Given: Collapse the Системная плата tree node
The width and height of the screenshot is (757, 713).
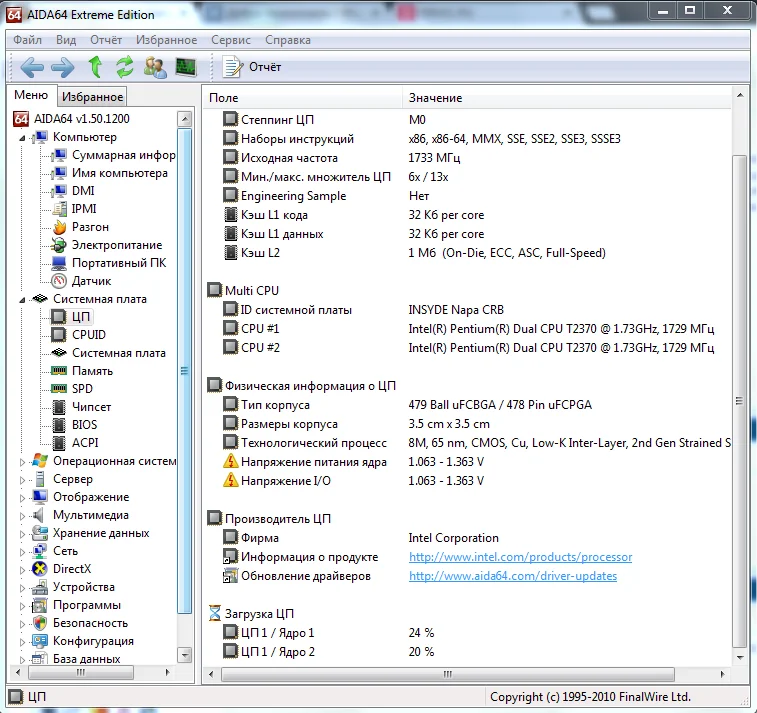Looking at the screenshot, I should click(x=22, y=299).
